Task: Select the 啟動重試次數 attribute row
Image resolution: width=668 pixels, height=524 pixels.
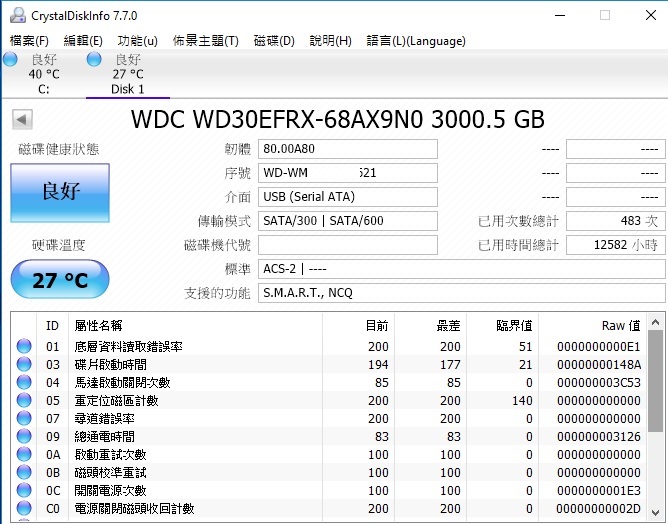Action: tap(328, 454)
